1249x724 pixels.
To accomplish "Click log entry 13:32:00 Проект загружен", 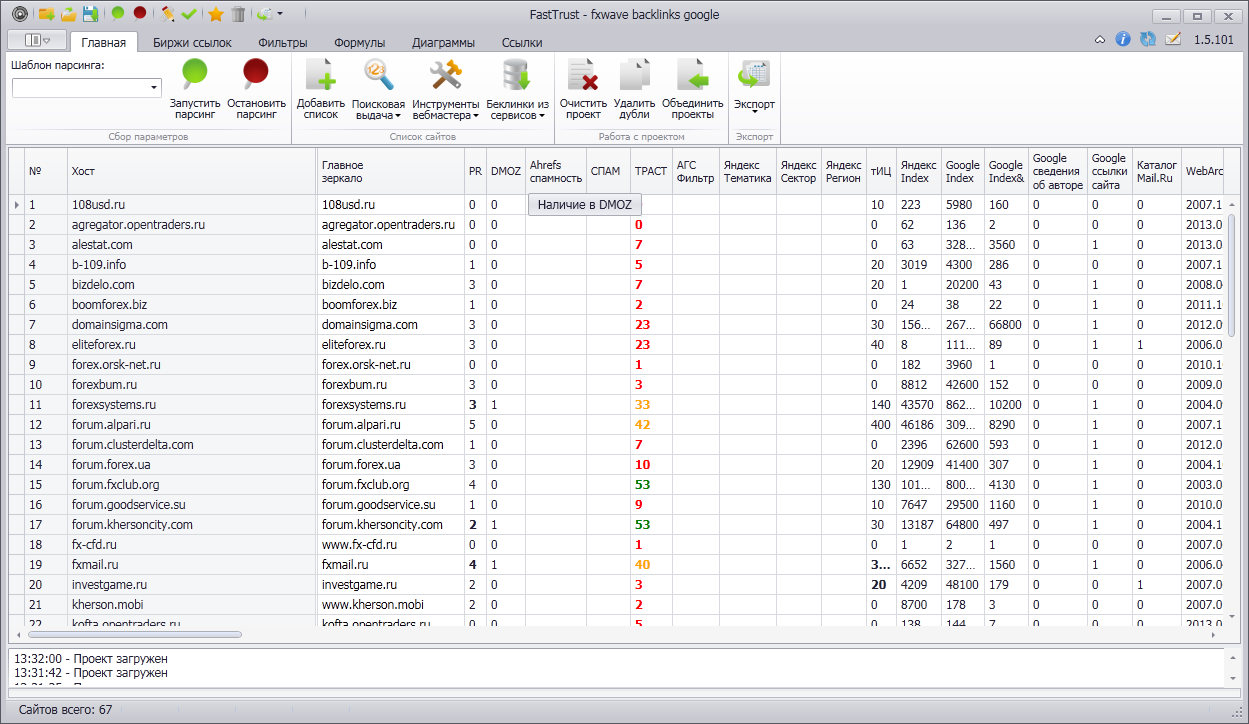I will click(90, 659).
